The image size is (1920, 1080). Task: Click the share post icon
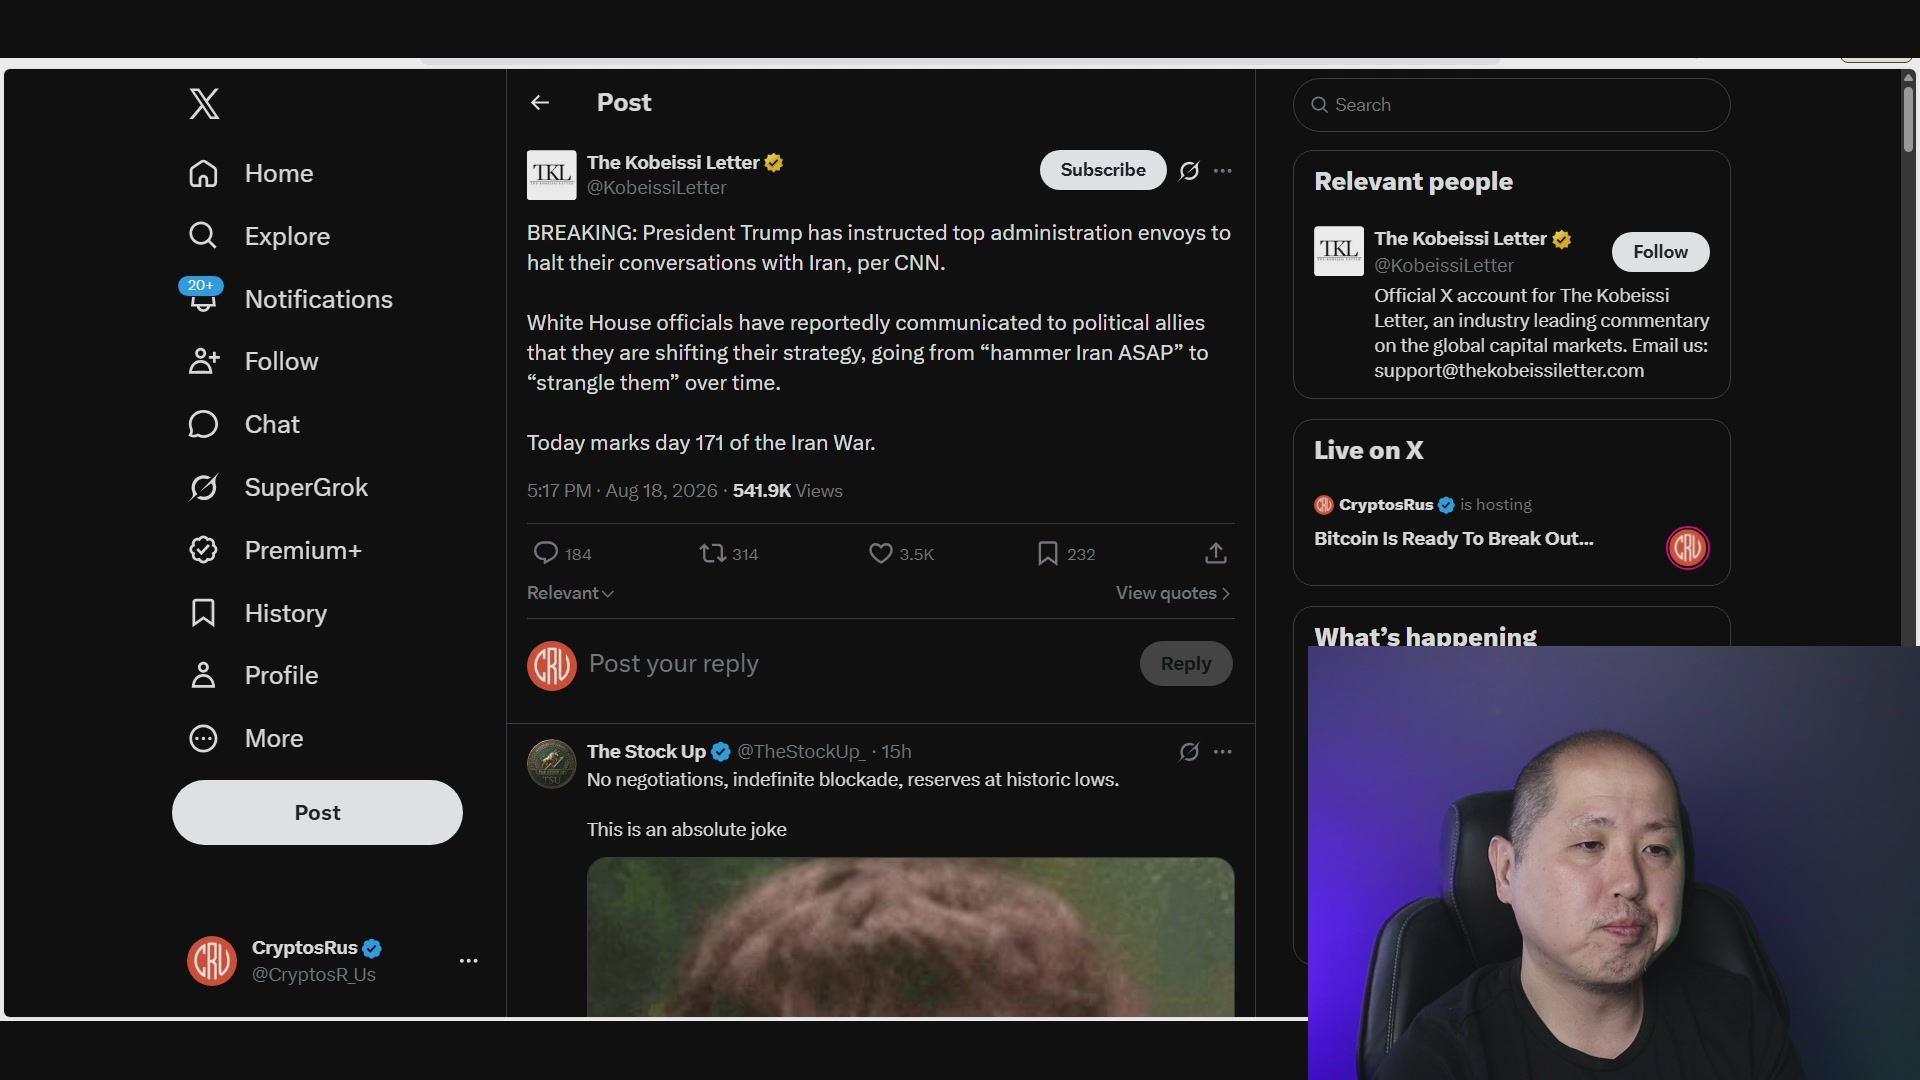[1215, 553]
